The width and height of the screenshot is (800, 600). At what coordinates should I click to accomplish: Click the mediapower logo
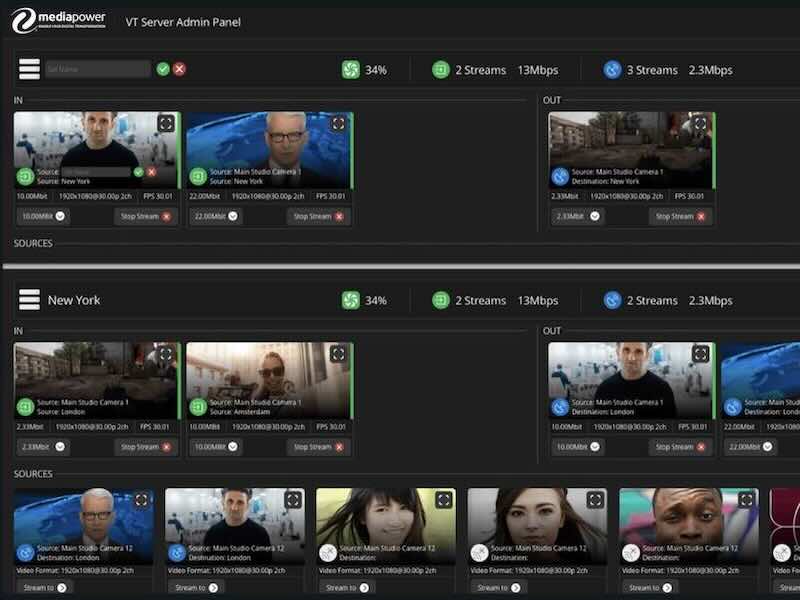coord(58,20)
